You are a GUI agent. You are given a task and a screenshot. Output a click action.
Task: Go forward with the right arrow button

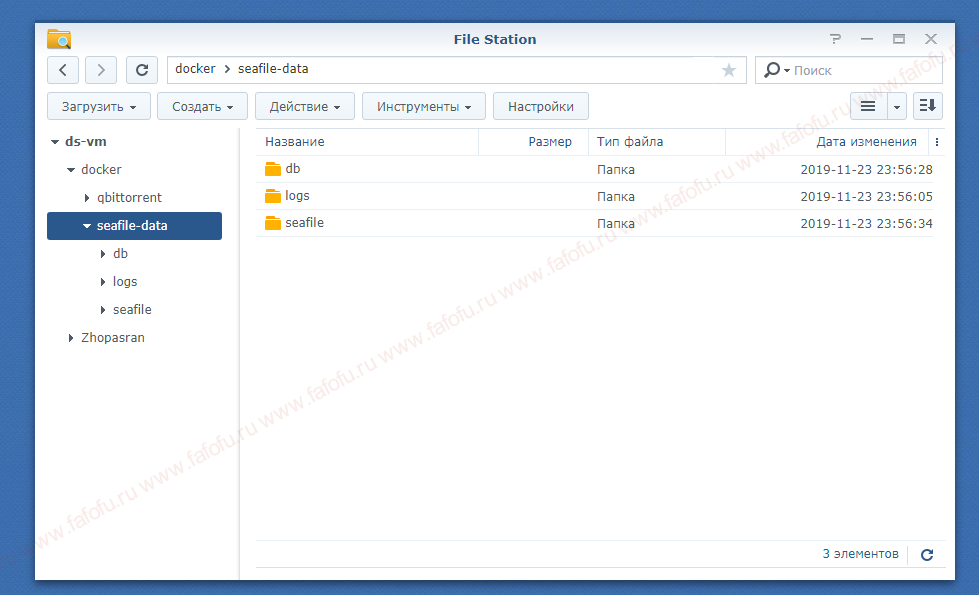pyautogui.click(x=101, y=70)
